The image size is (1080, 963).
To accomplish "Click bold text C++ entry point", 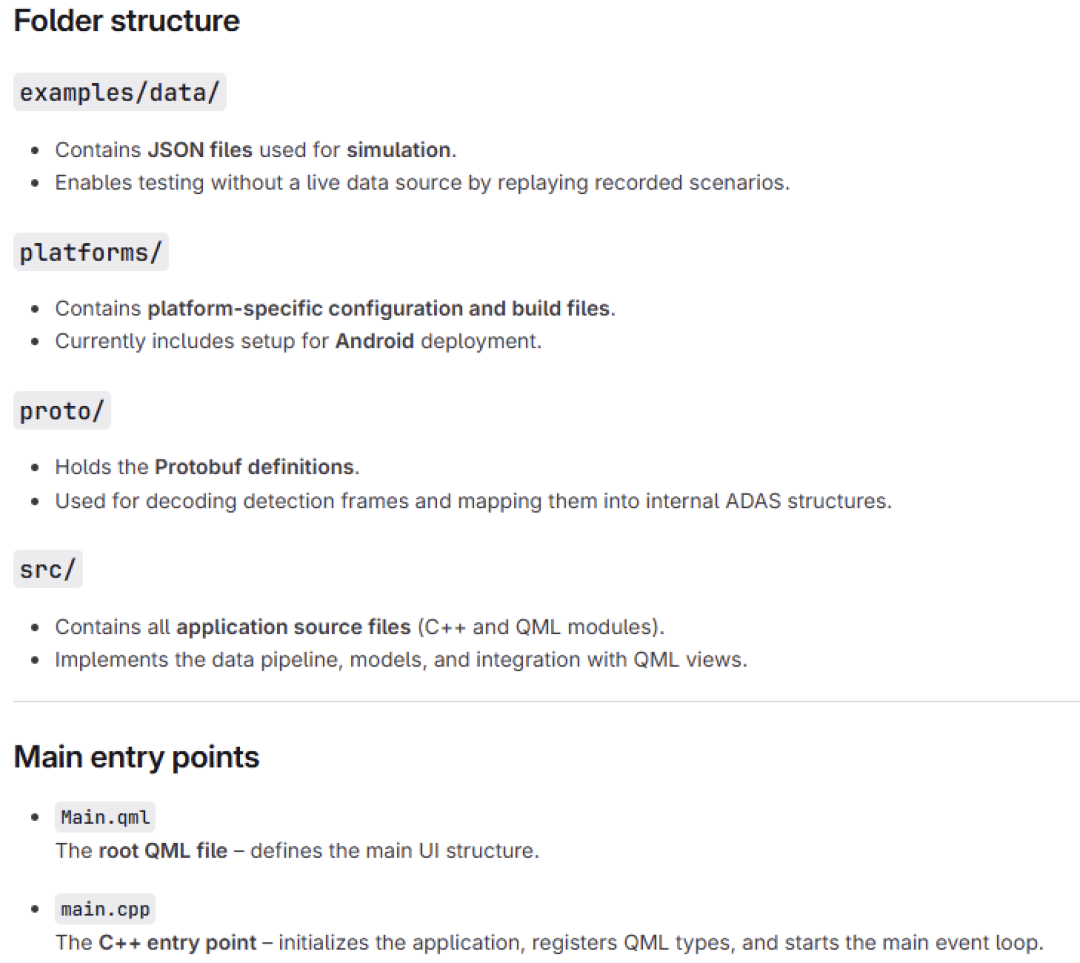I will (x=178, y=942).
